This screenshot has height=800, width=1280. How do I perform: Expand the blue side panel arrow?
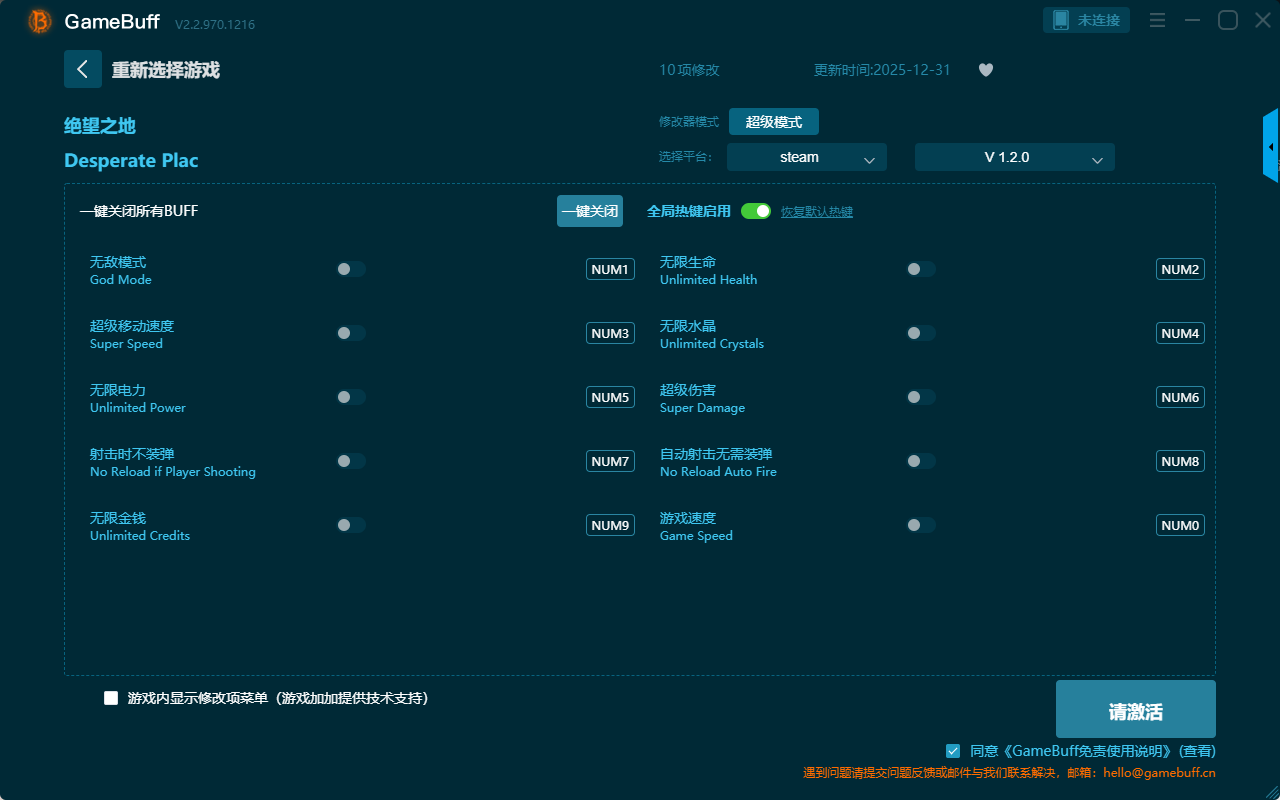pyautogui.click(x=1271, y=147)
